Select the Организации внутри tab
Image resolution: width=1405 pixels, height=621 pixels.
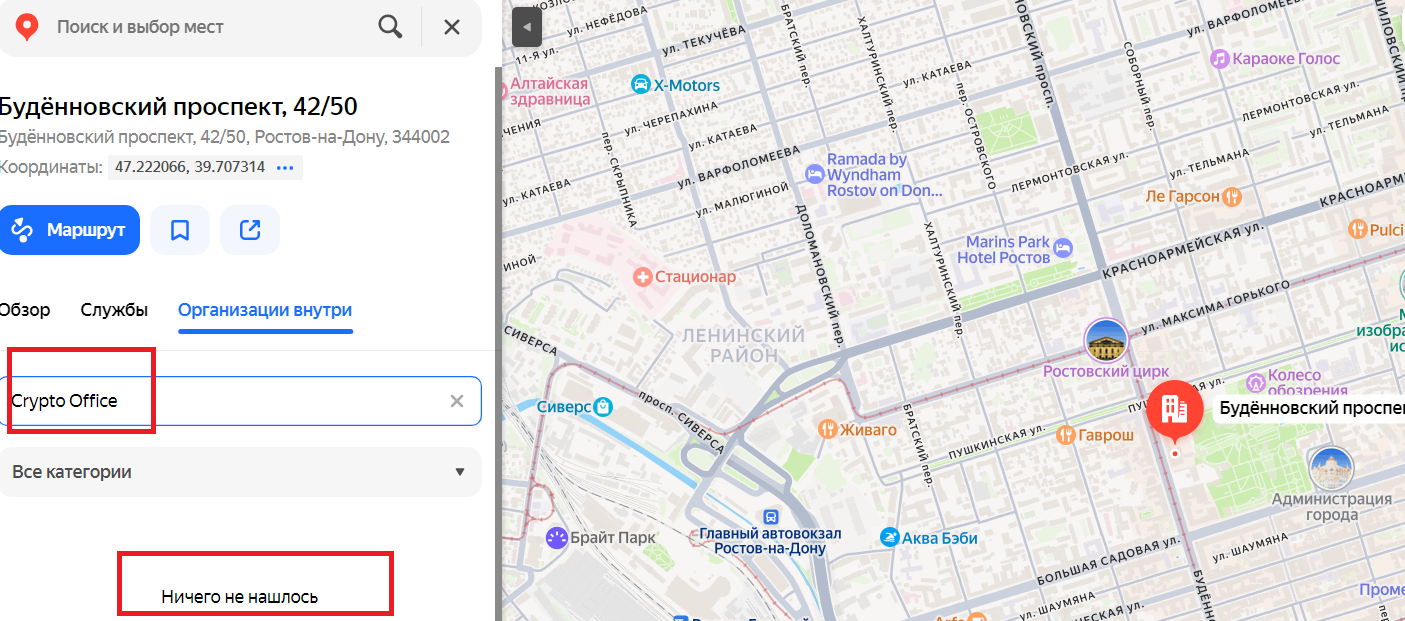(265, 310)
